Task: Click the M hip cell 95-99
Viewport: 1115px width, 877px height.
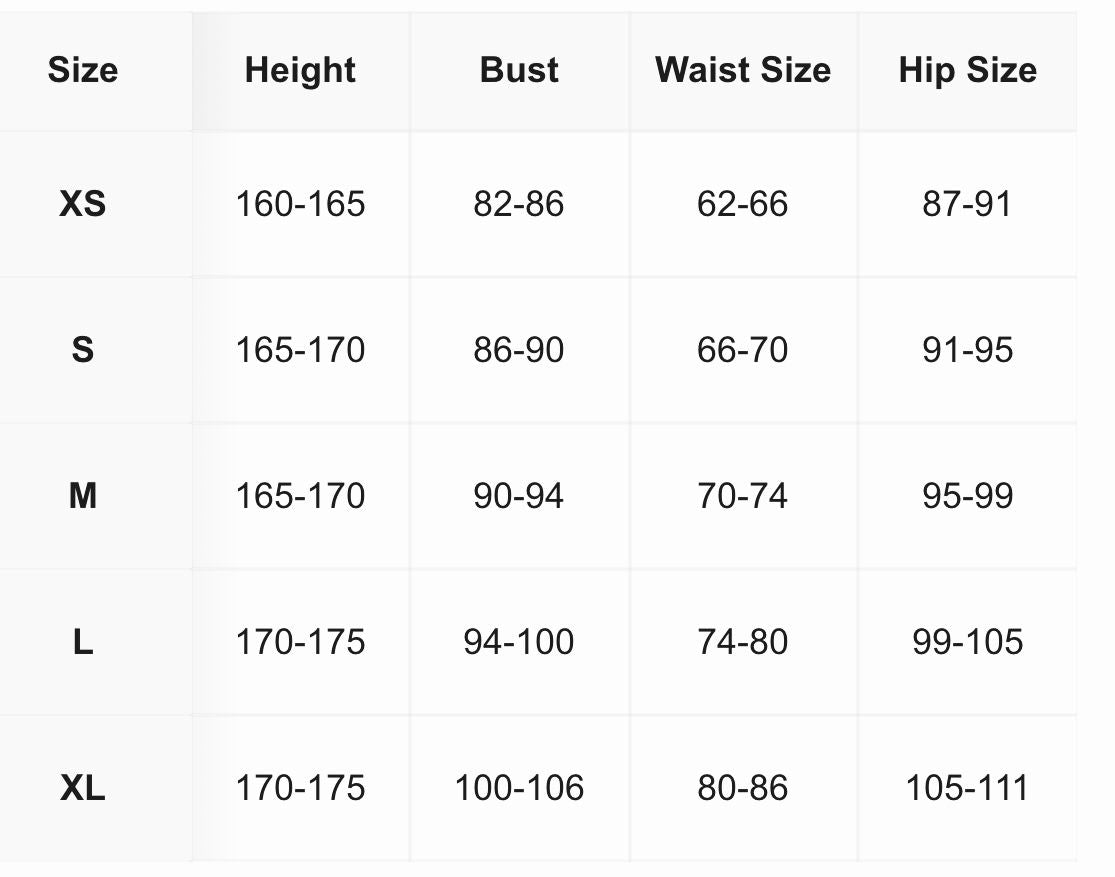Action: (968, 496)
